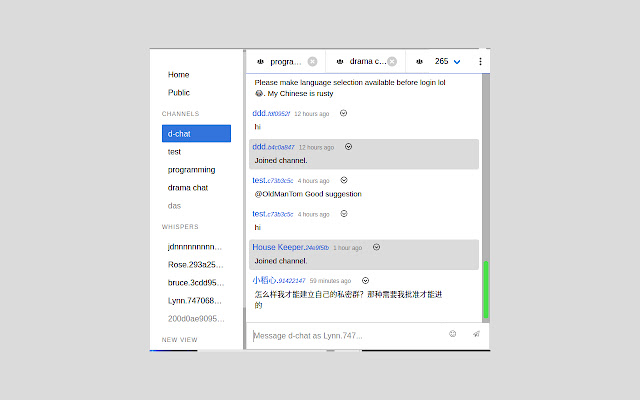Image resolution: width=640 pixels, height=400 pixels.
Task: Click the 'Please make language selection' message
Action: tap(350, 88)
